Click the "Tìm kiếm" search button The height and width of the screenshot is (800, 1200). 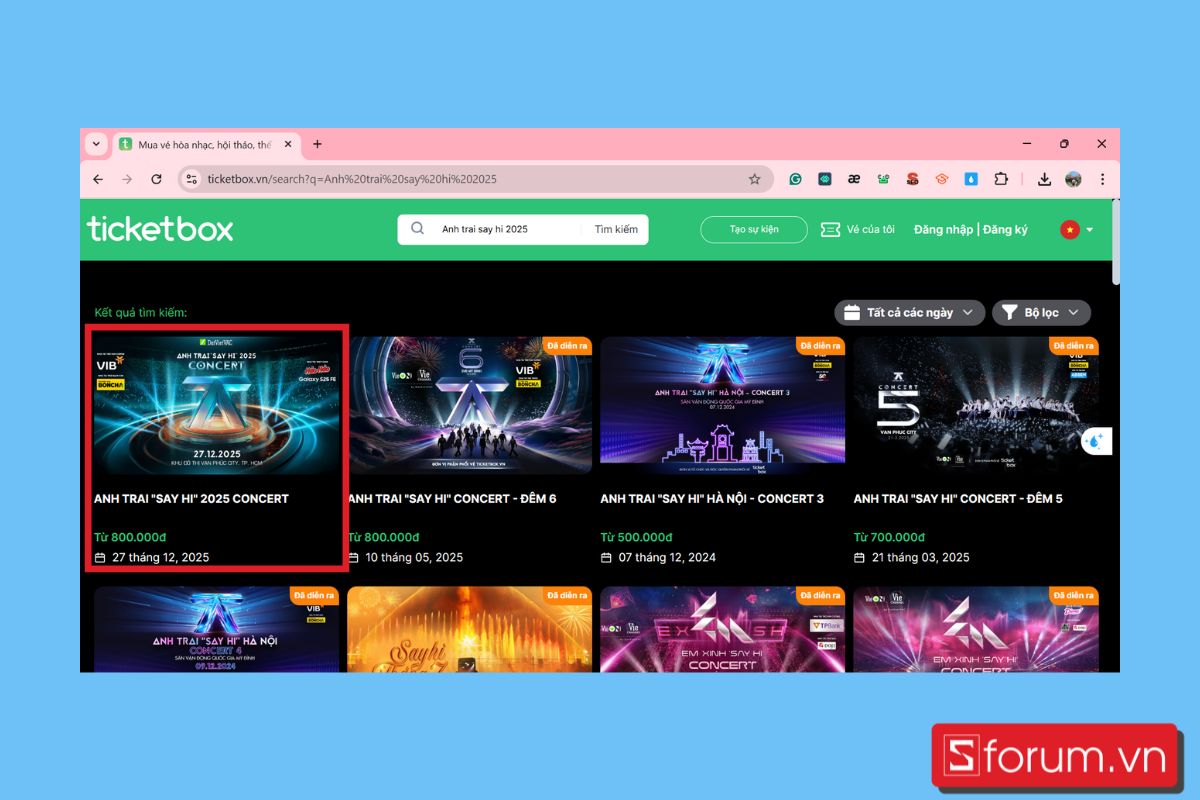coord(616,229)
